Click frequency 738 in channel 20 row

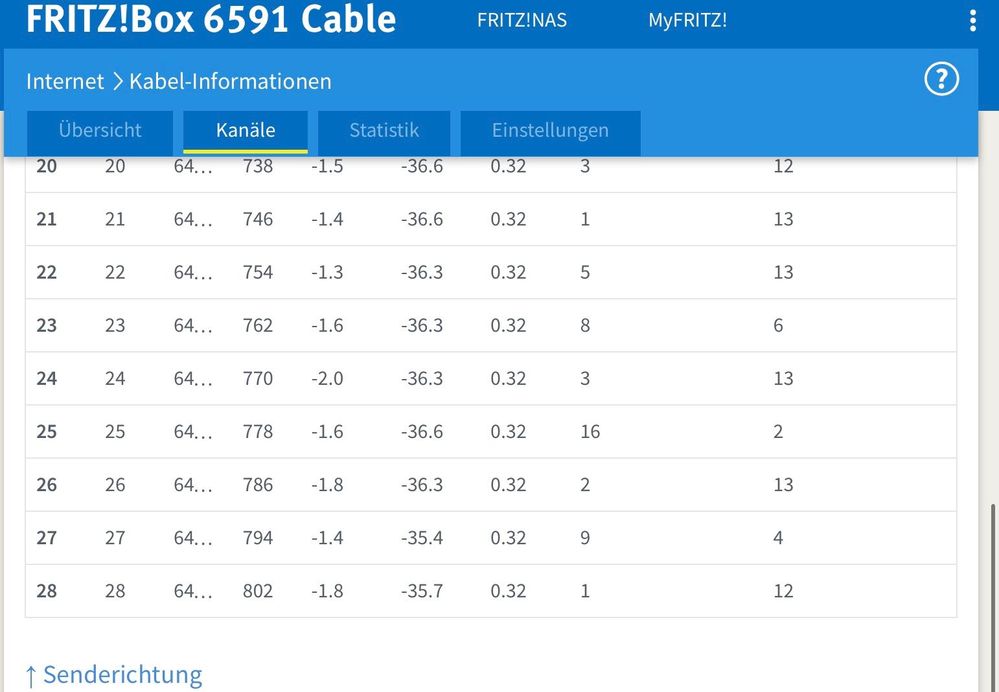(258, 166)
